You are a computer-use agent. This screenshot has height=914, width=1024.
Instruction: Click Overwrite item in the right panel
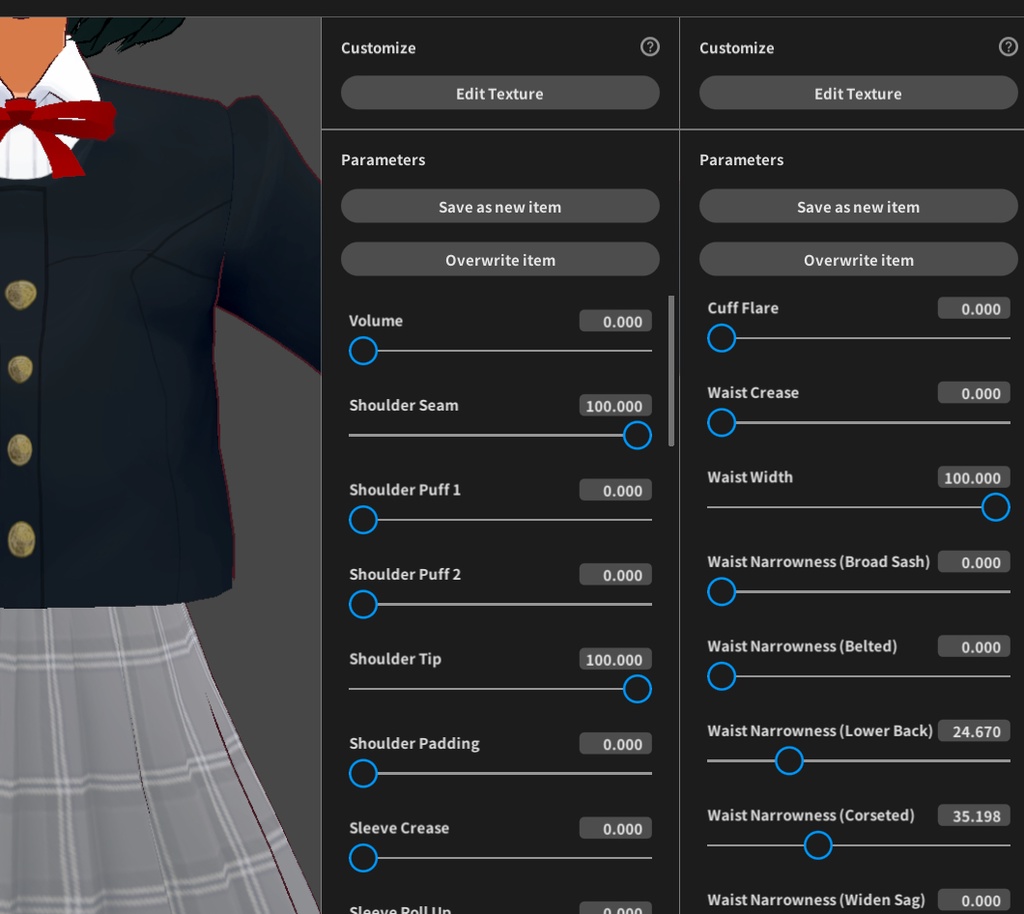858,259
